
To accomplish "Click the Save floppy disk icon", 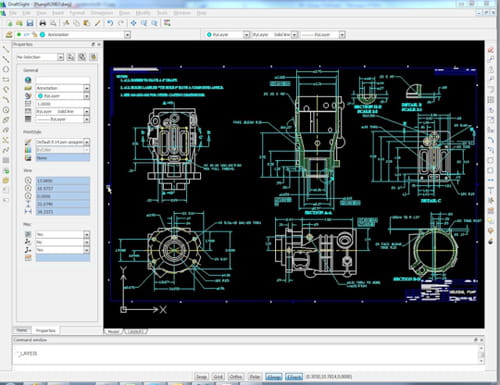I will point(30,23).
